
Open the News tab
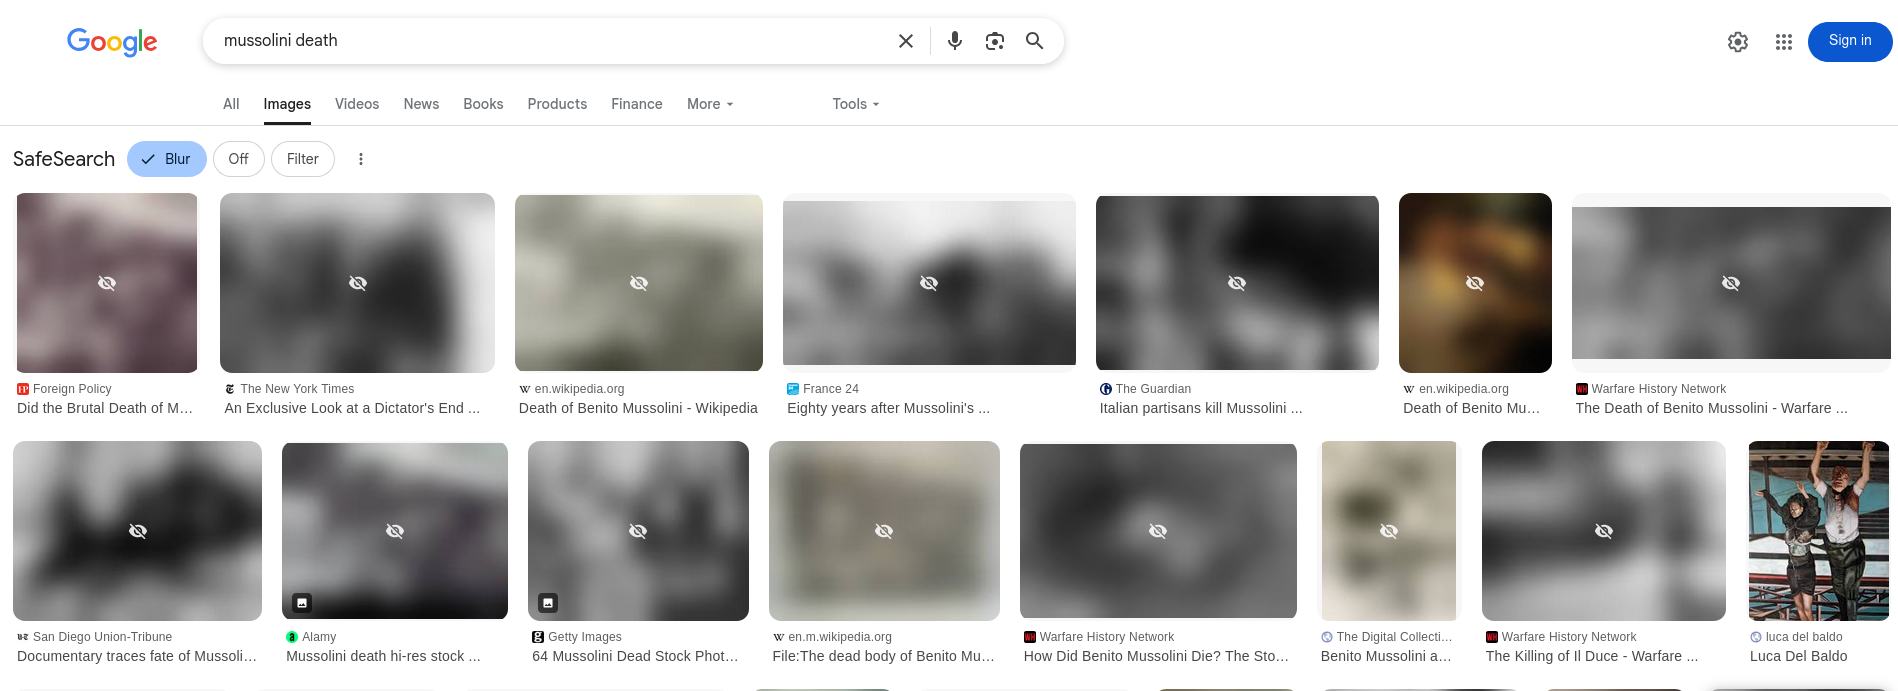421,104
